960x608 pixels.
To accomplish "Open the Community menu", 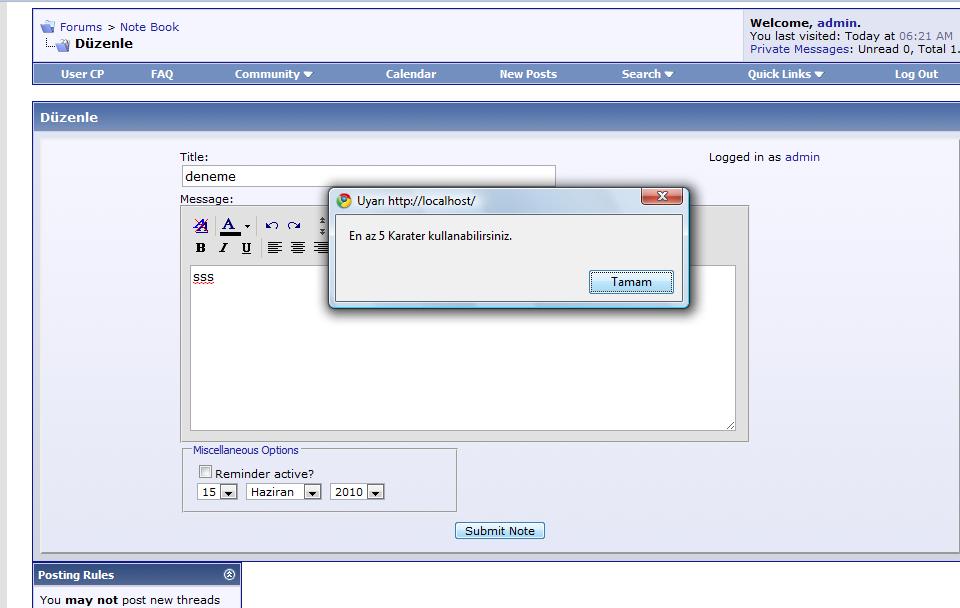I will click(273, 74).
